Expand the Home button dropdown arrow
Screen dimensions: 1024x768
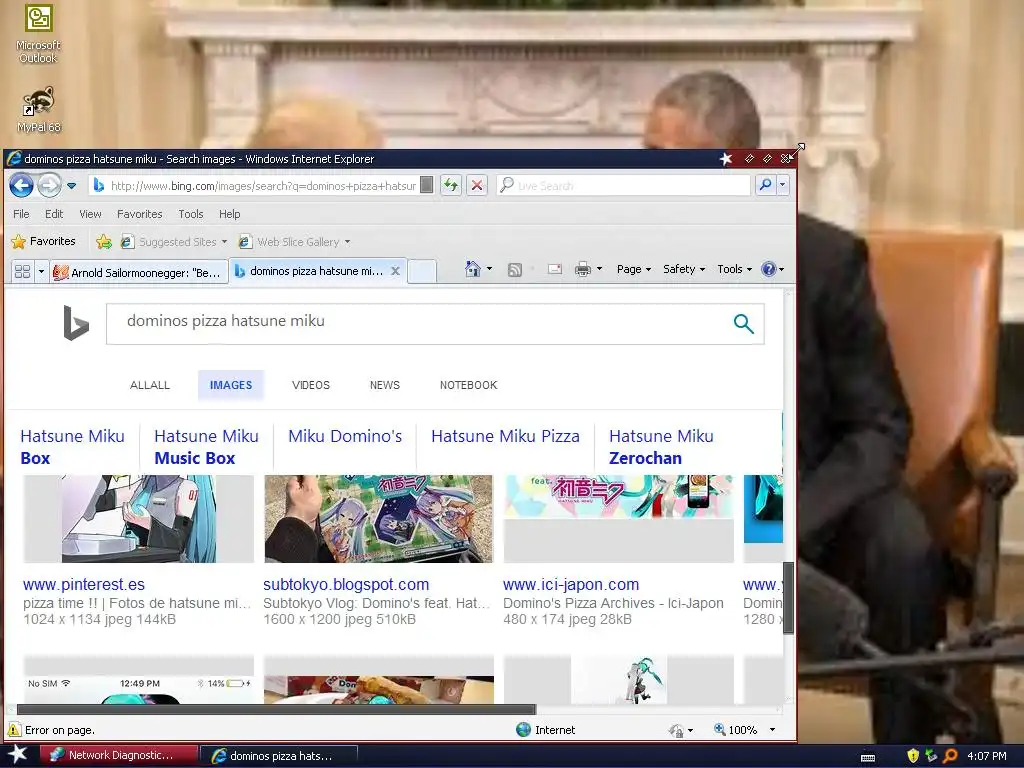(x=489, y=269)
